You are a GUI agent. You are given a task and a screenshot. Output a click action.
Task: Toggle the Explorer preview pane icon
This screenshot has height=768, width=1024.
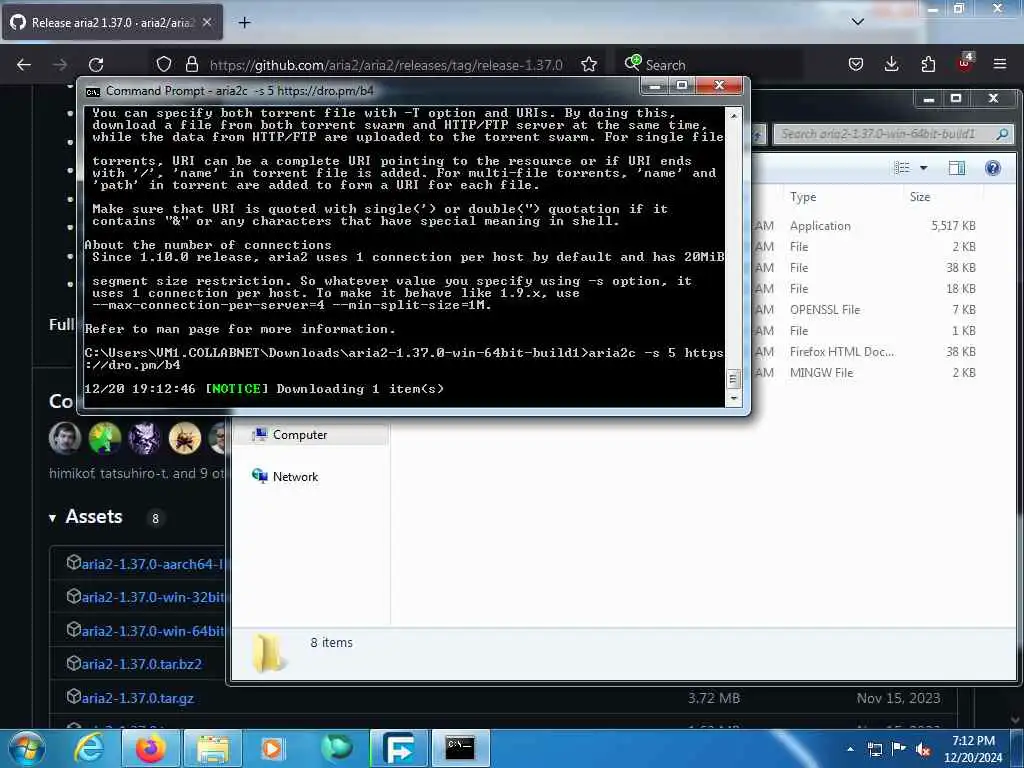coord(957,168)
